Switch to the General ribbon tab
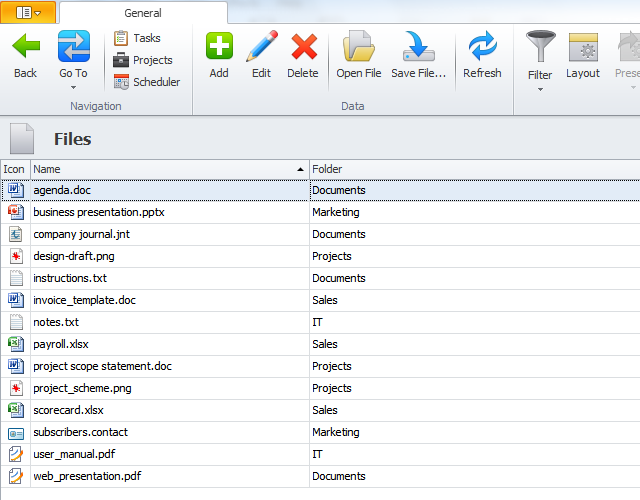 point(143,13)
